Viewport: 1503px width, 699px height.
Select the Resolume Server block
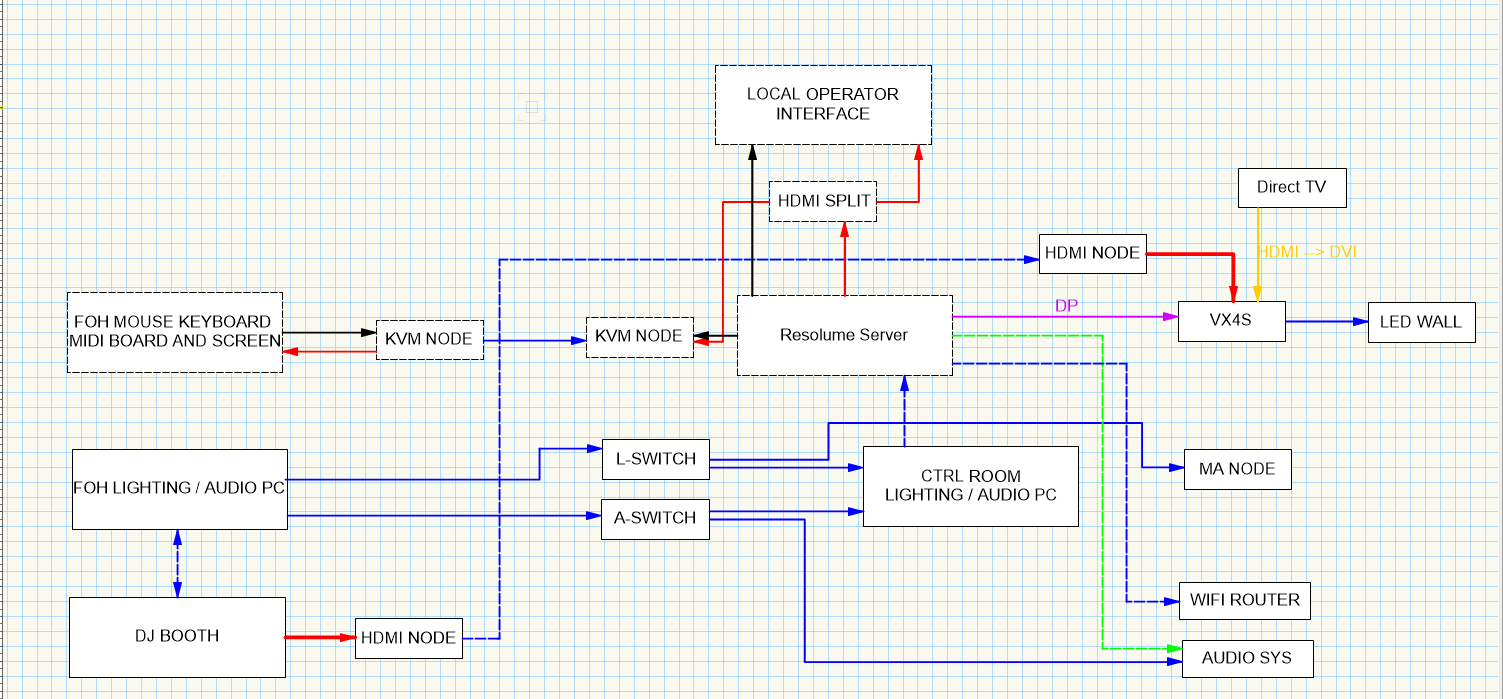point(845,335)
